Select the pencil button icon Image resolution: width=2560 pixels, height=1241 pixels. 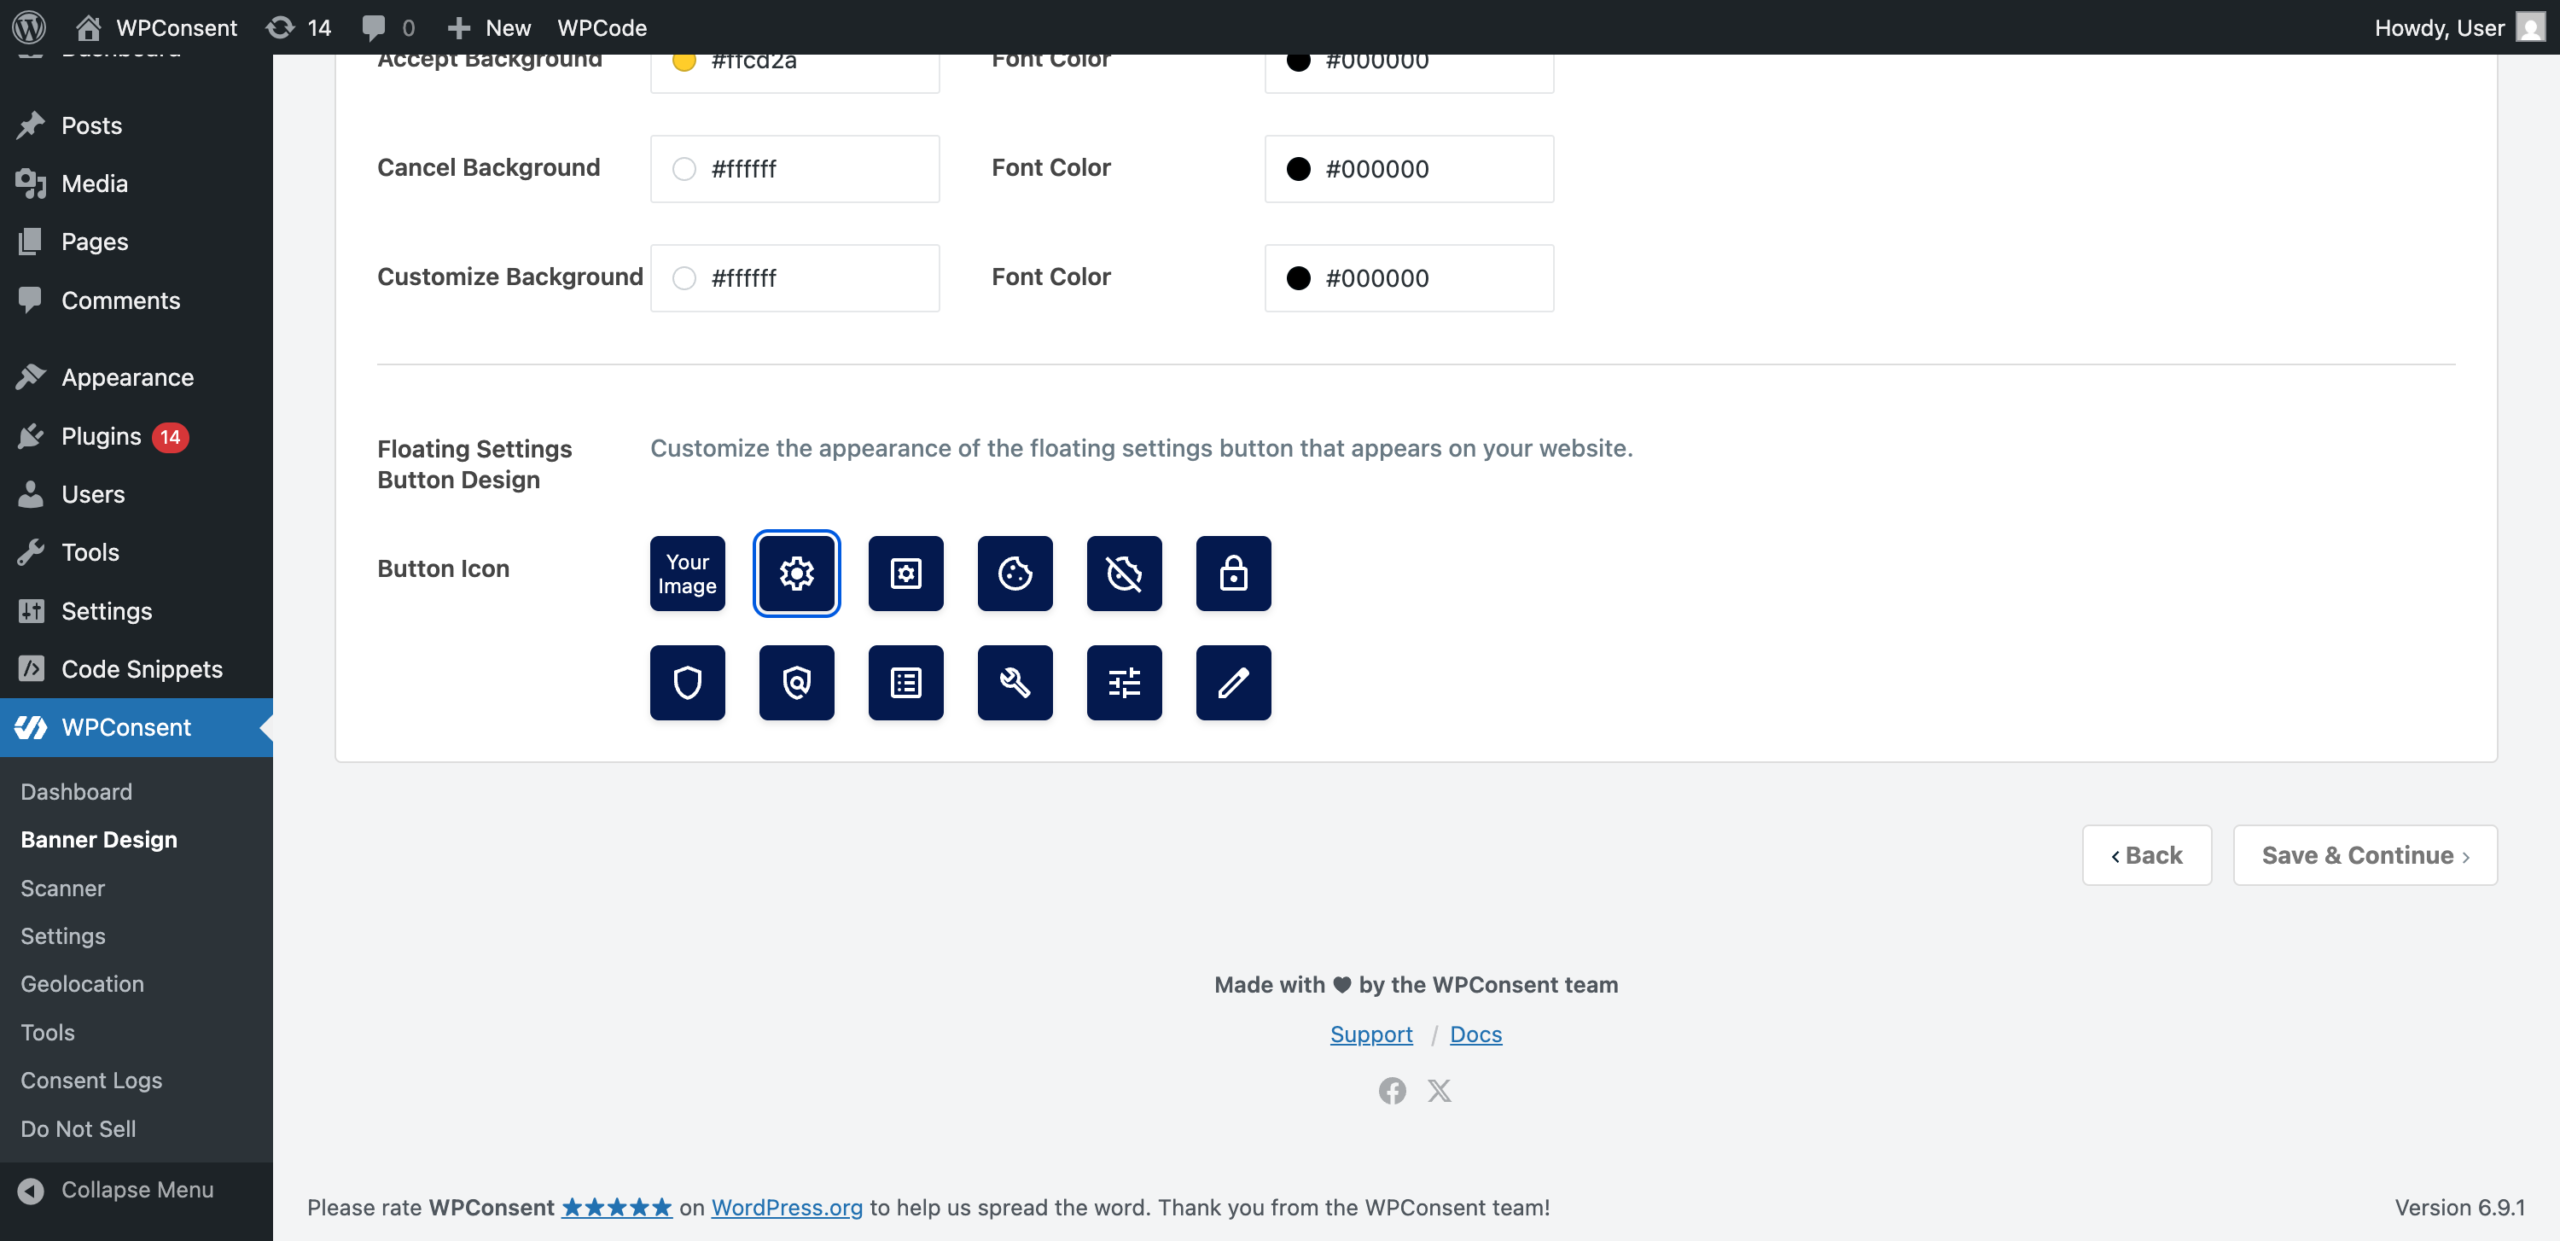pos(1233,682)
